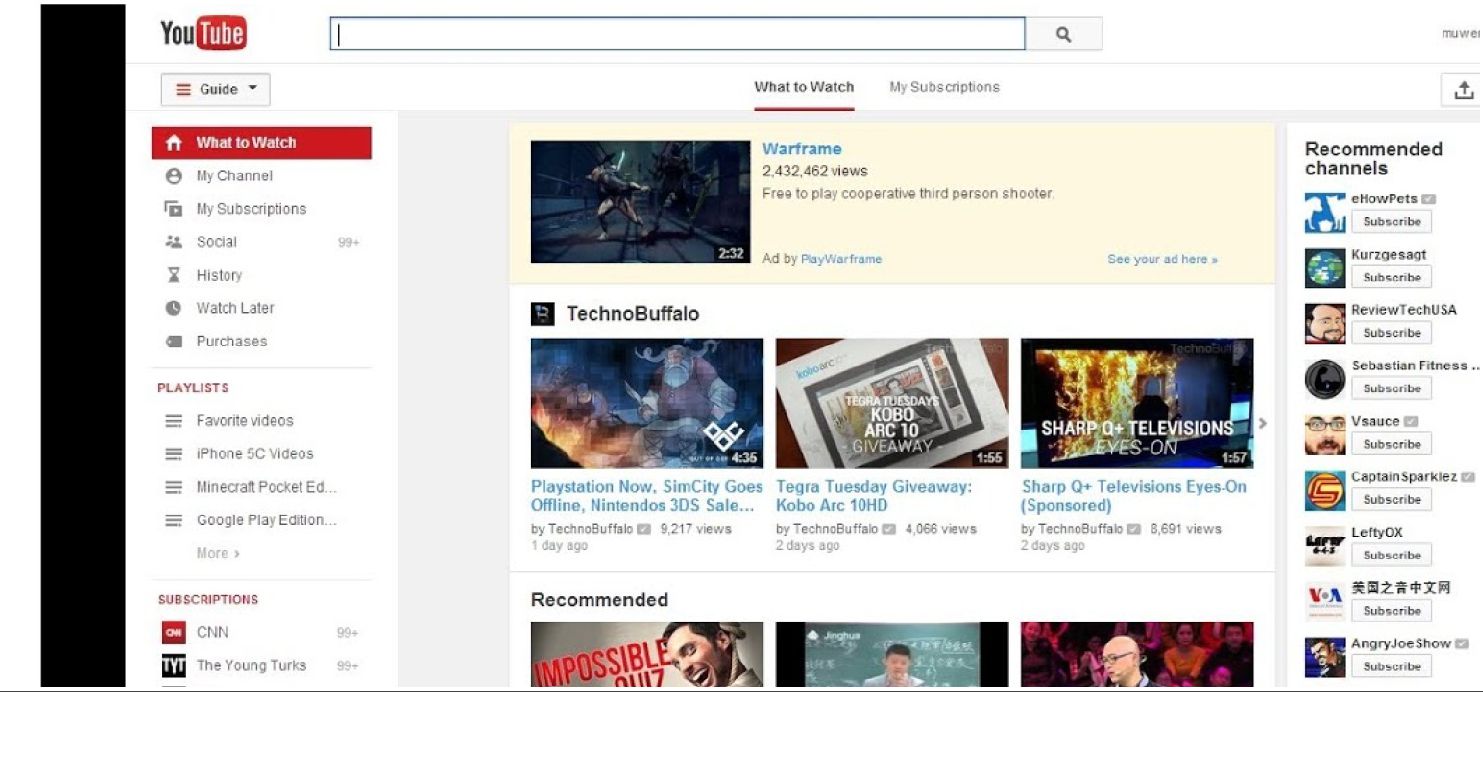Click the Kurzgesagt channel avatar
1483x774 pixels.
(1325, 268)
